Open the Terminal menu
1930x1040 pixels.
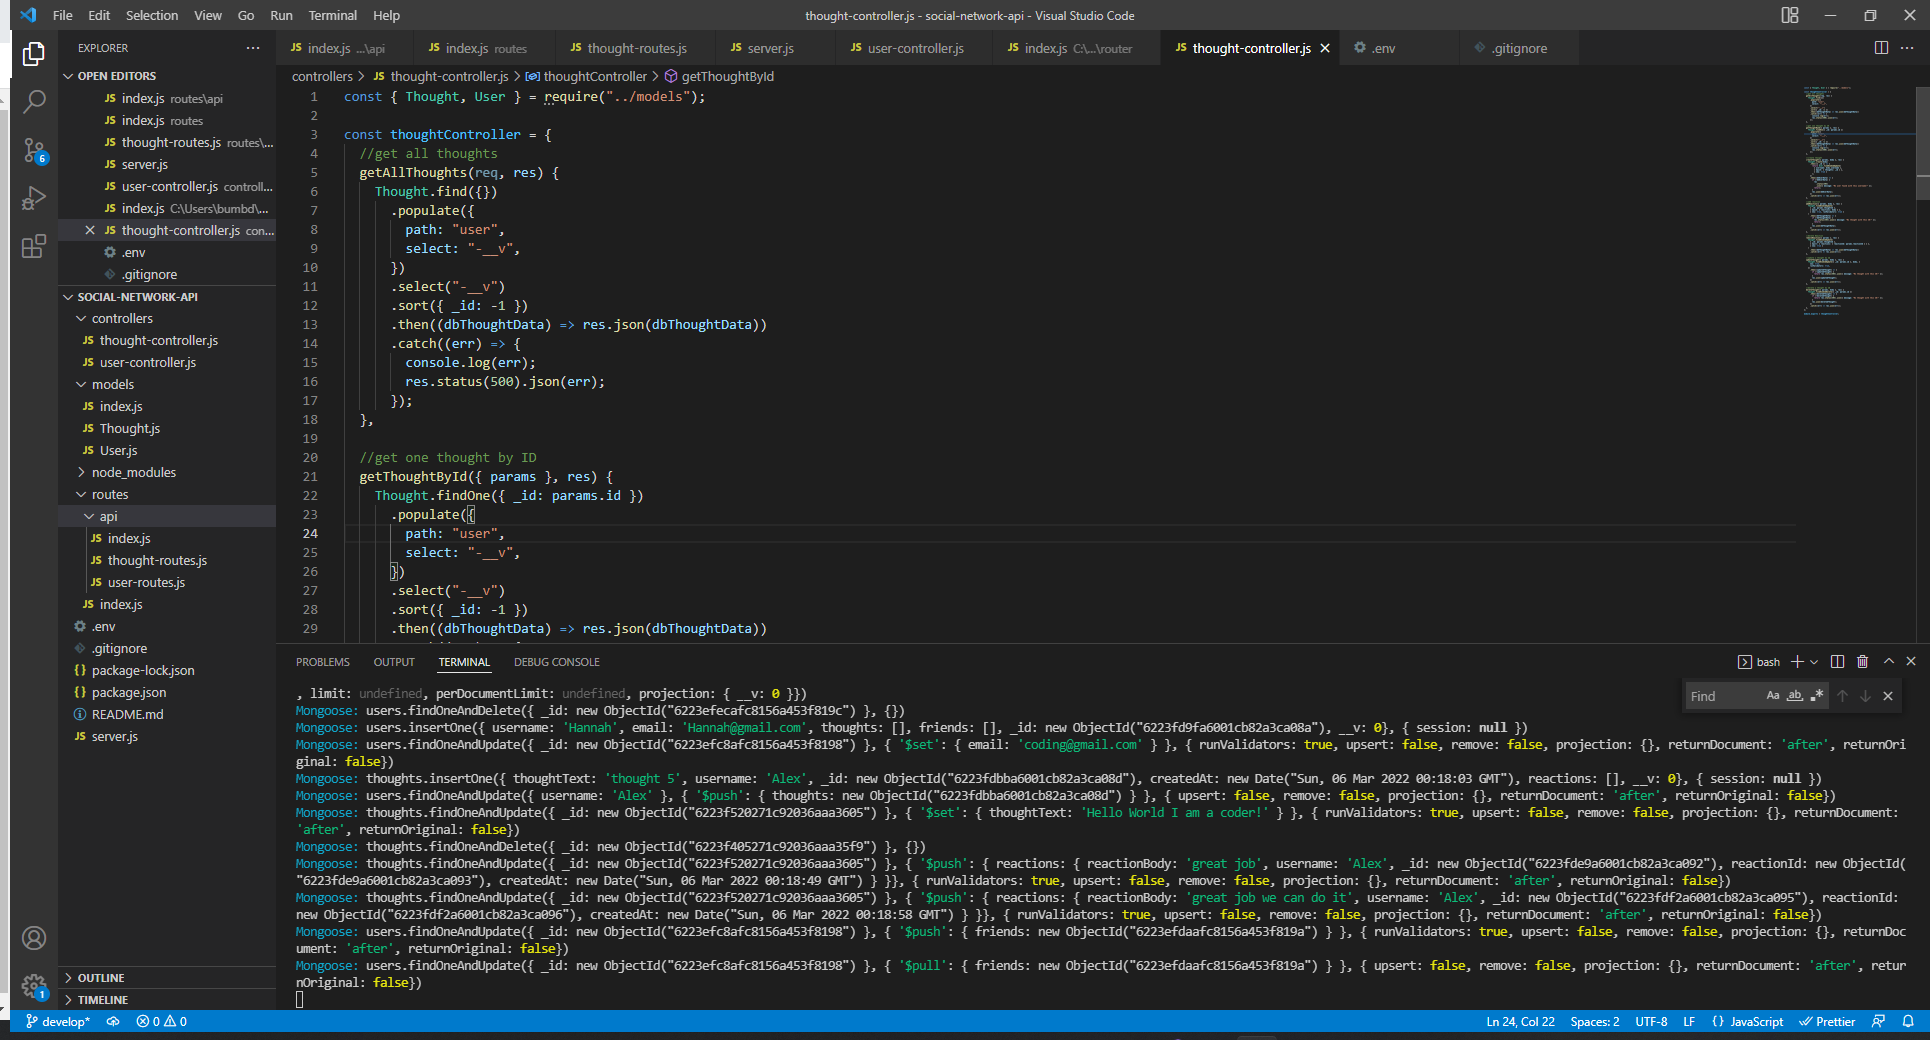(x=332, y=15)
